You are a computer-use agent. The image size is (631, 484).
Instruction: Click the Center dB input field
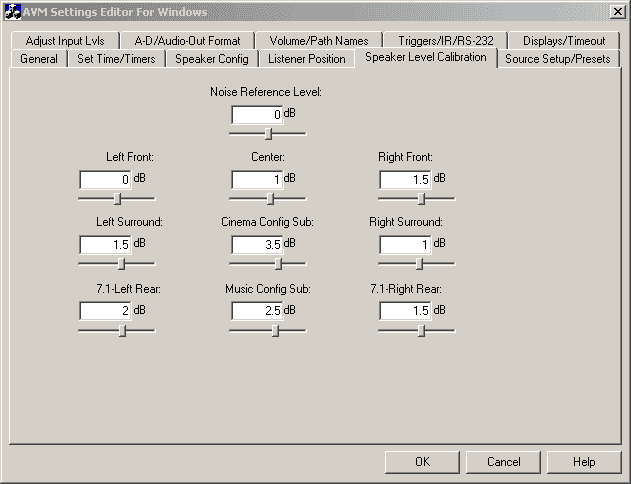tap(257, 179)
